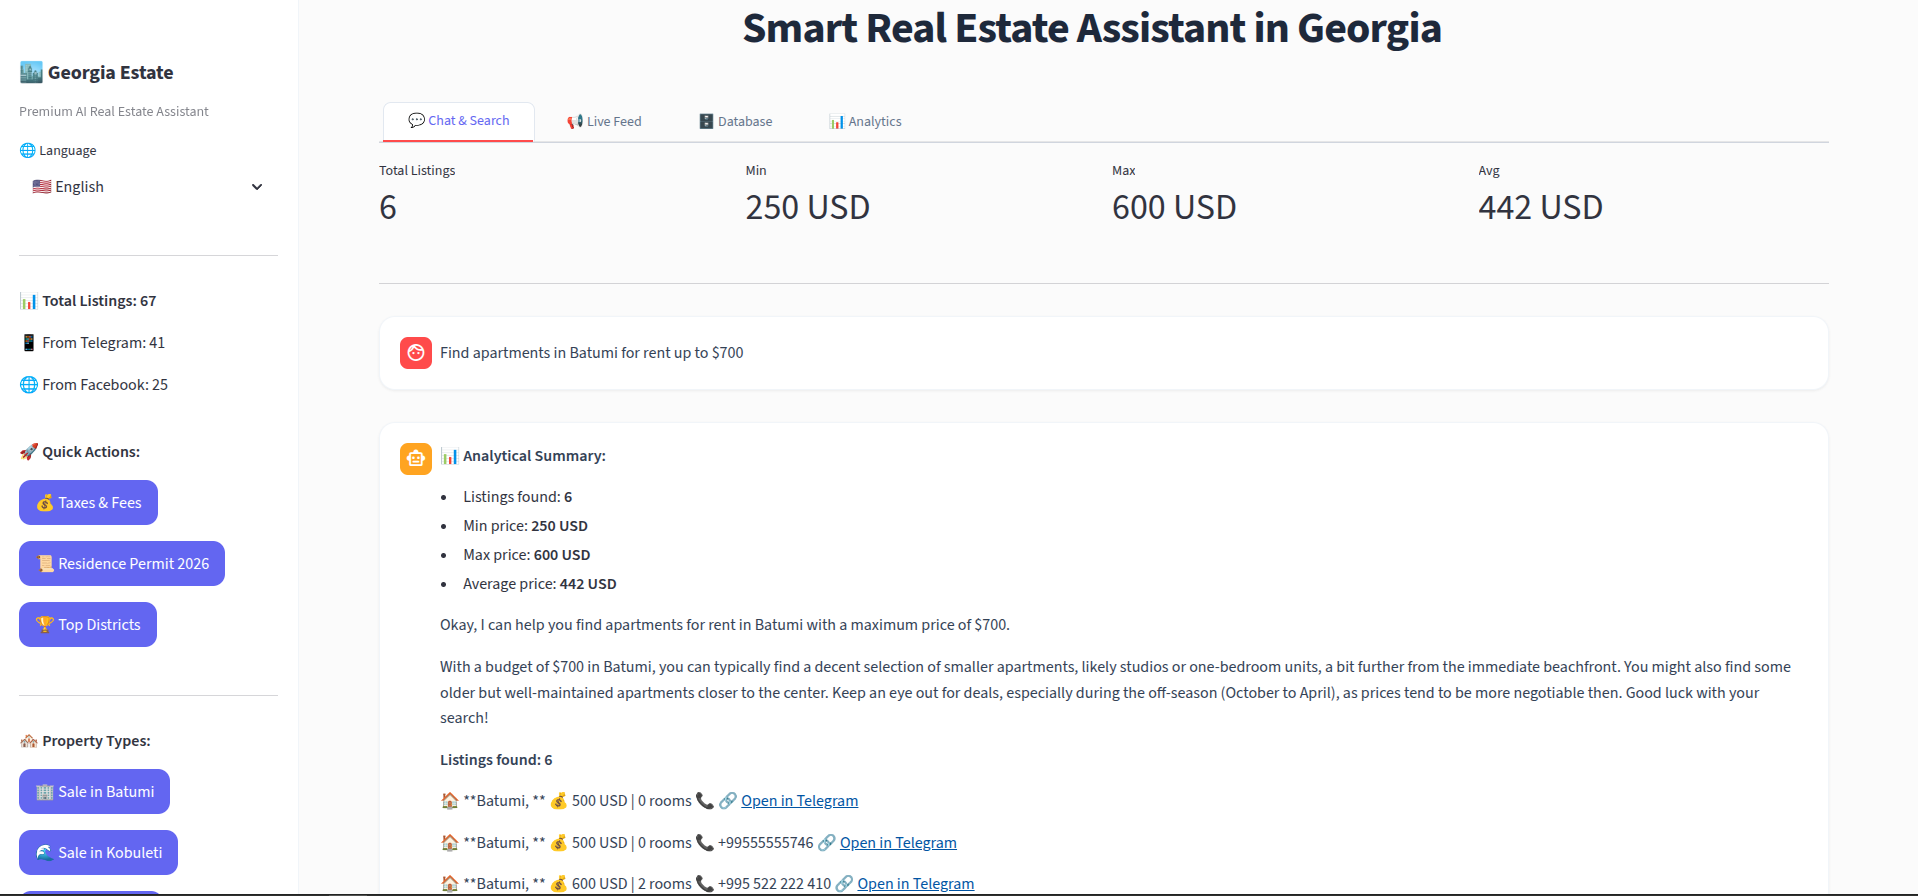The width and height of the screenshot is (1918, 896).
Task: Click the user message about Batumi apartments
Action: point(592,353)
